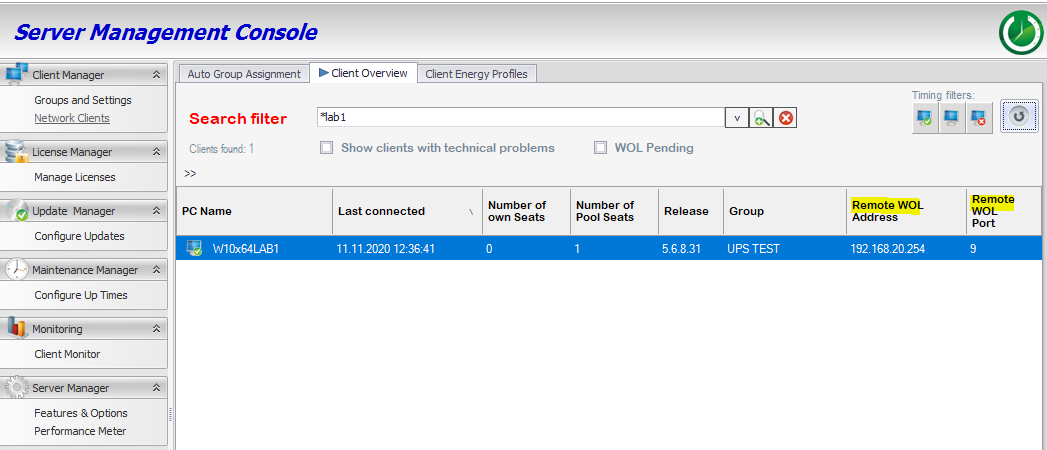The image size is (1047, 450).
Task: Click the green power logo icon
Action: tap(1022, 33)
